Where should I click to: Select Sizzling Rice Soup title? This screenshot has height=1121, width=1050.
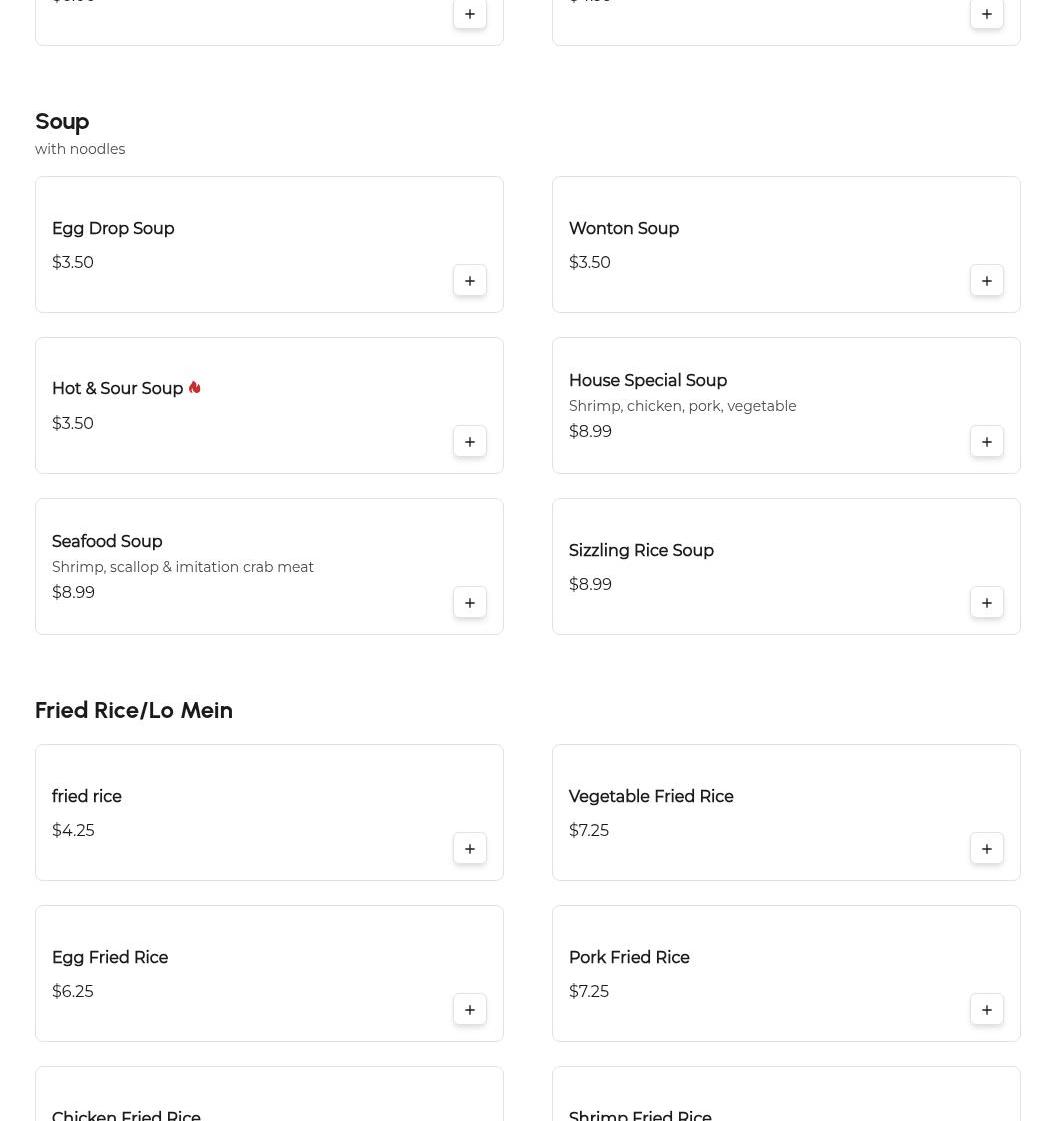point(641,551)
